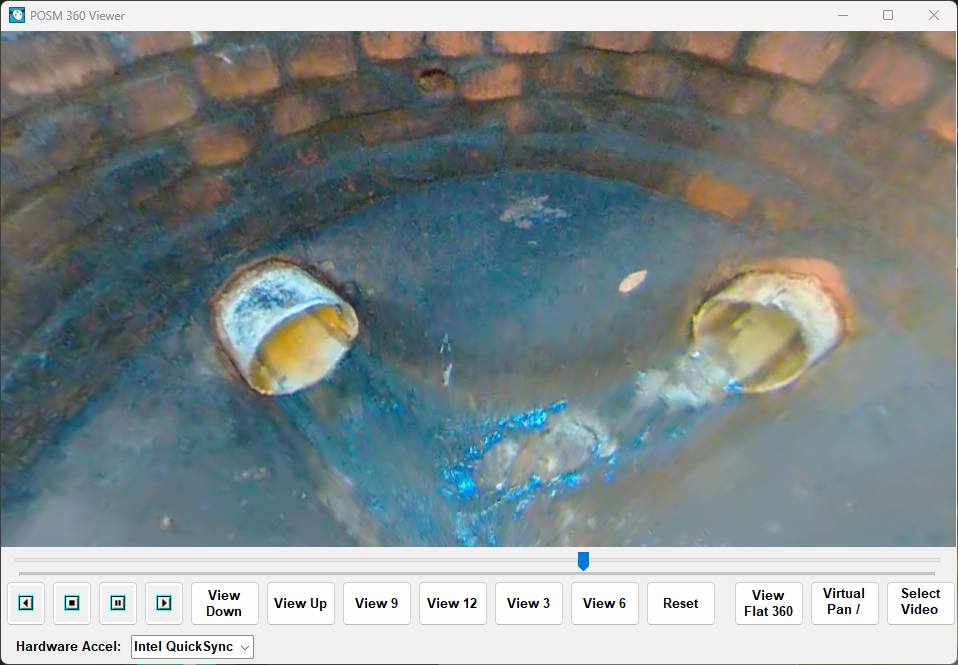Switch to the View 12 orientation
The height and width of the screenshot is (665, 958).
coord(452,603)
